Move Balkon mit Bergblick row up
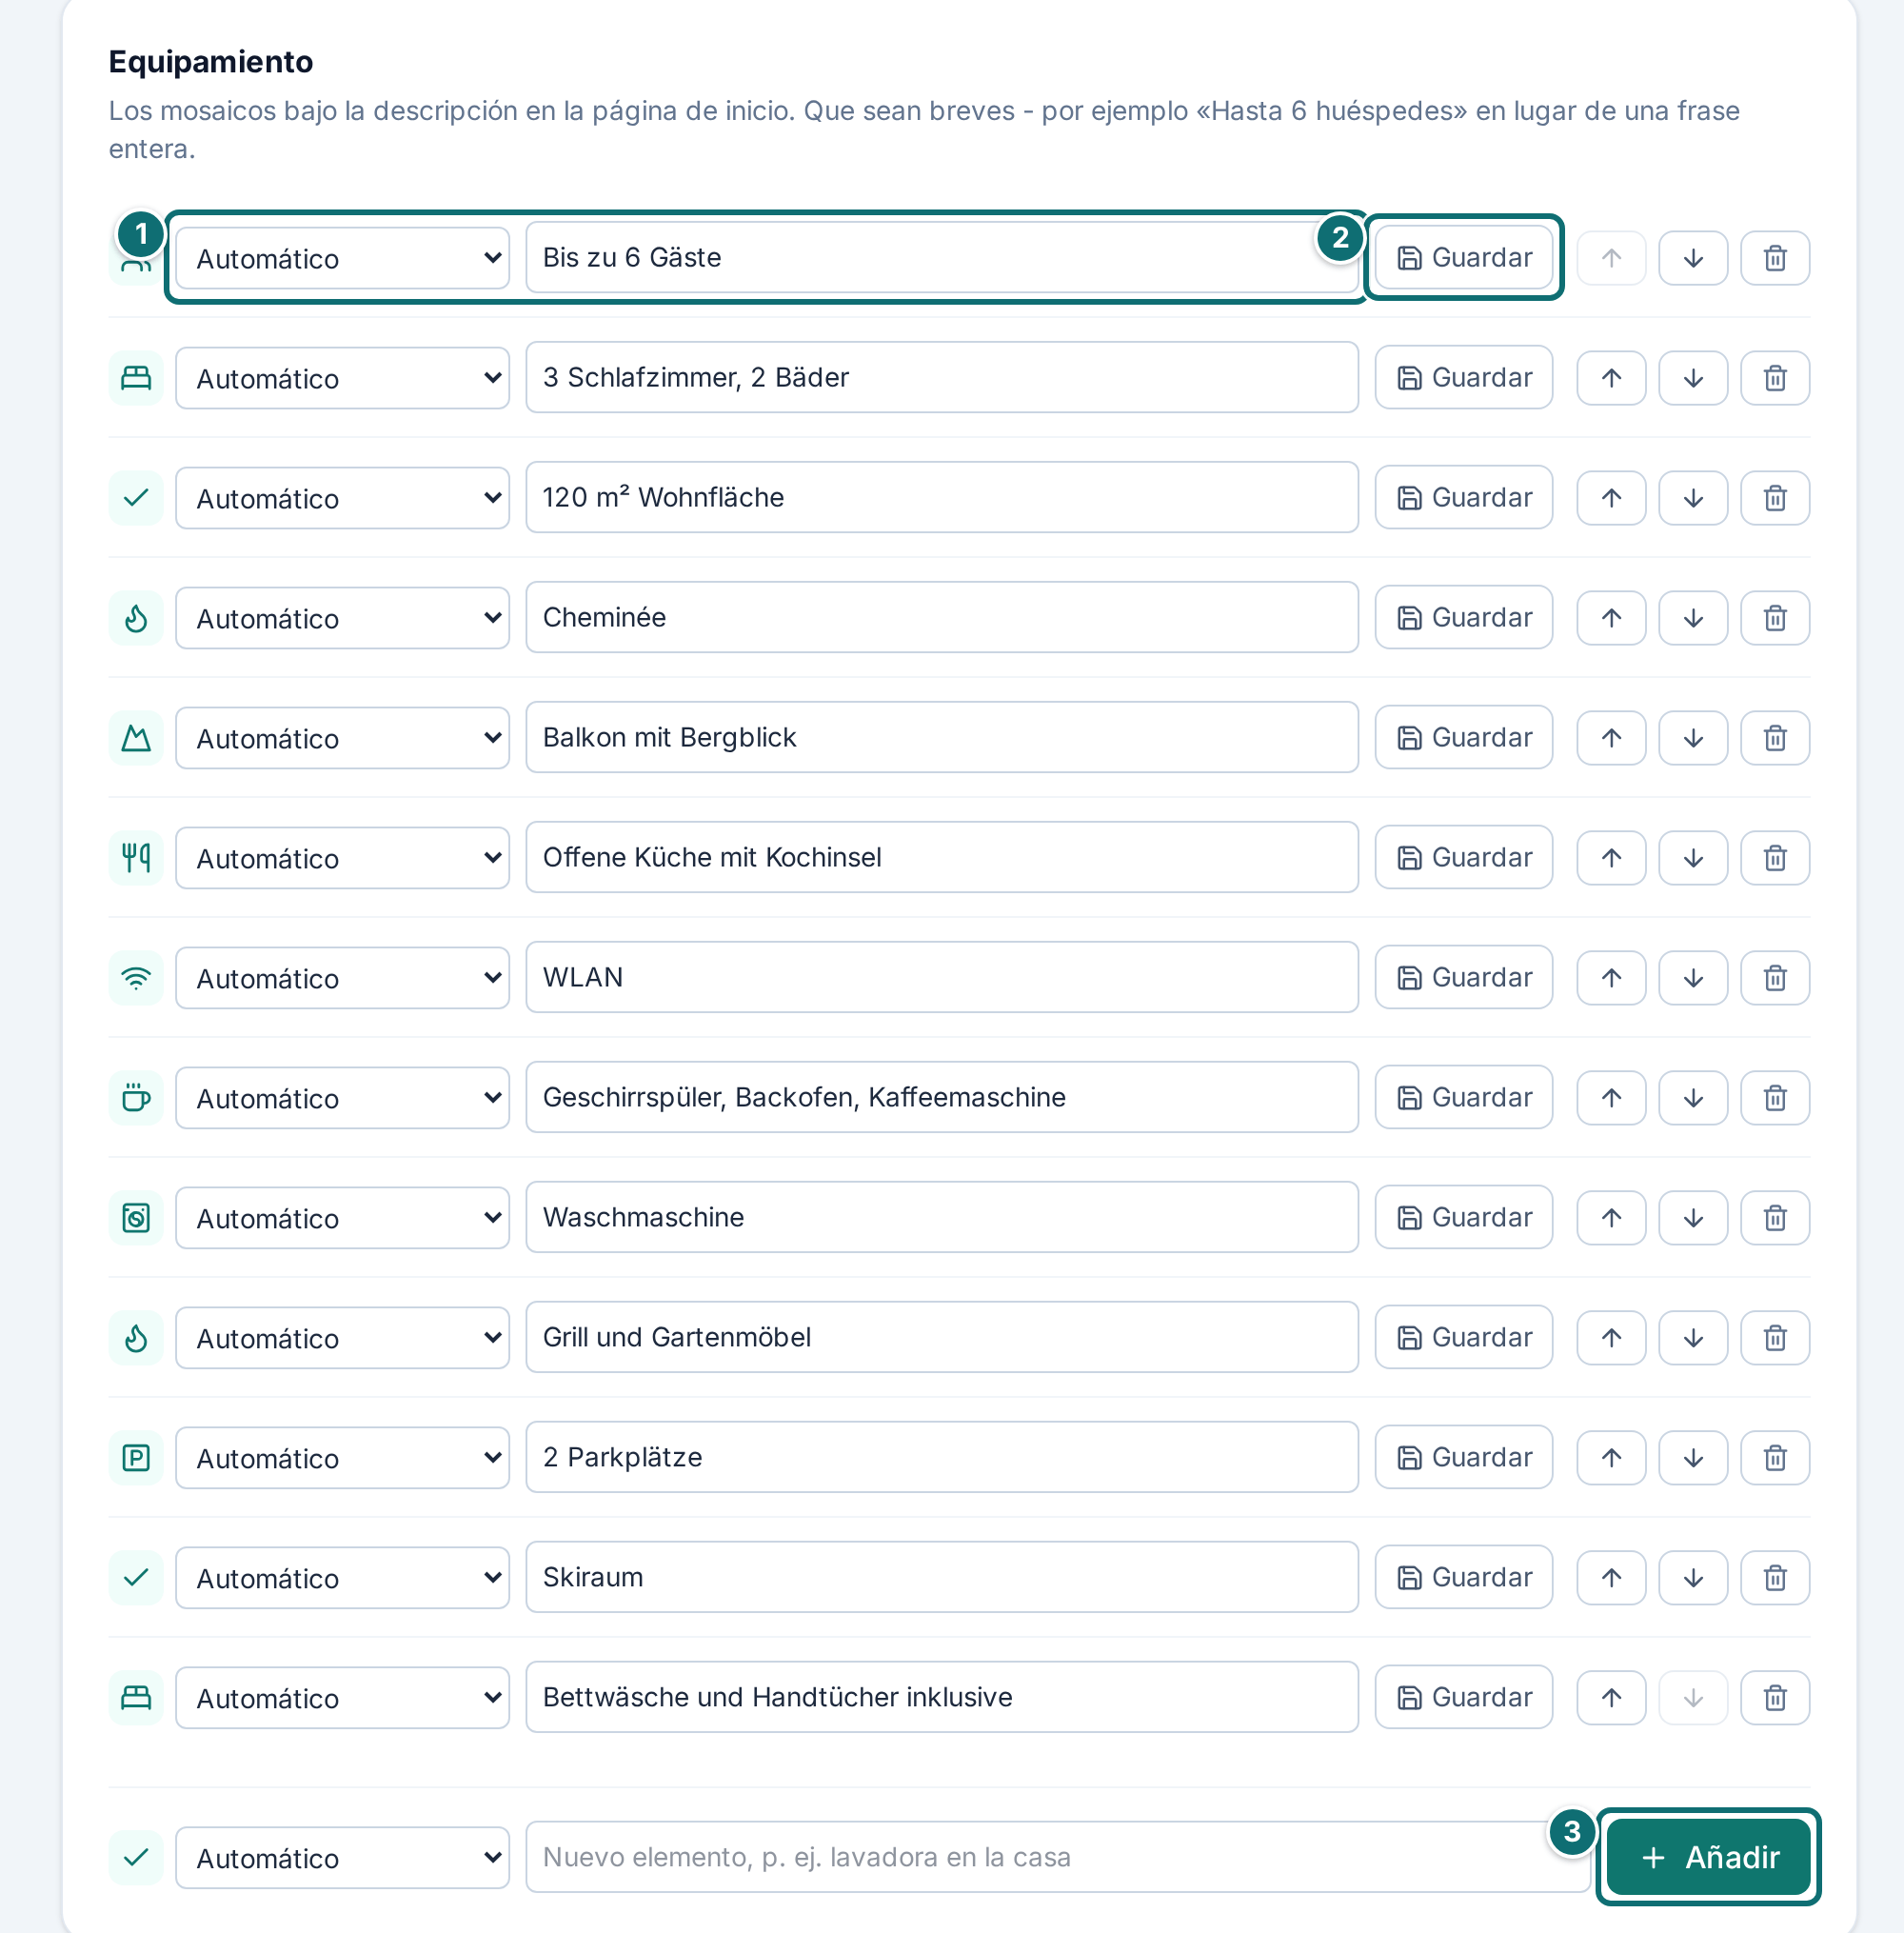The image size is (1904, 1933). coord(1611,738)
